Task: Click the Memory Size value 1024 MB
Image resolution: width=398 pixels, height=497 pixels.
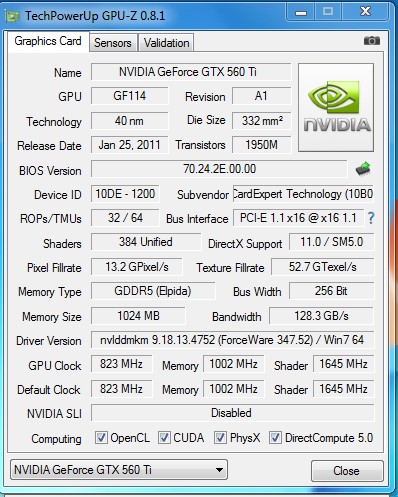Action: pyautogui.click(x=138, y=316)
